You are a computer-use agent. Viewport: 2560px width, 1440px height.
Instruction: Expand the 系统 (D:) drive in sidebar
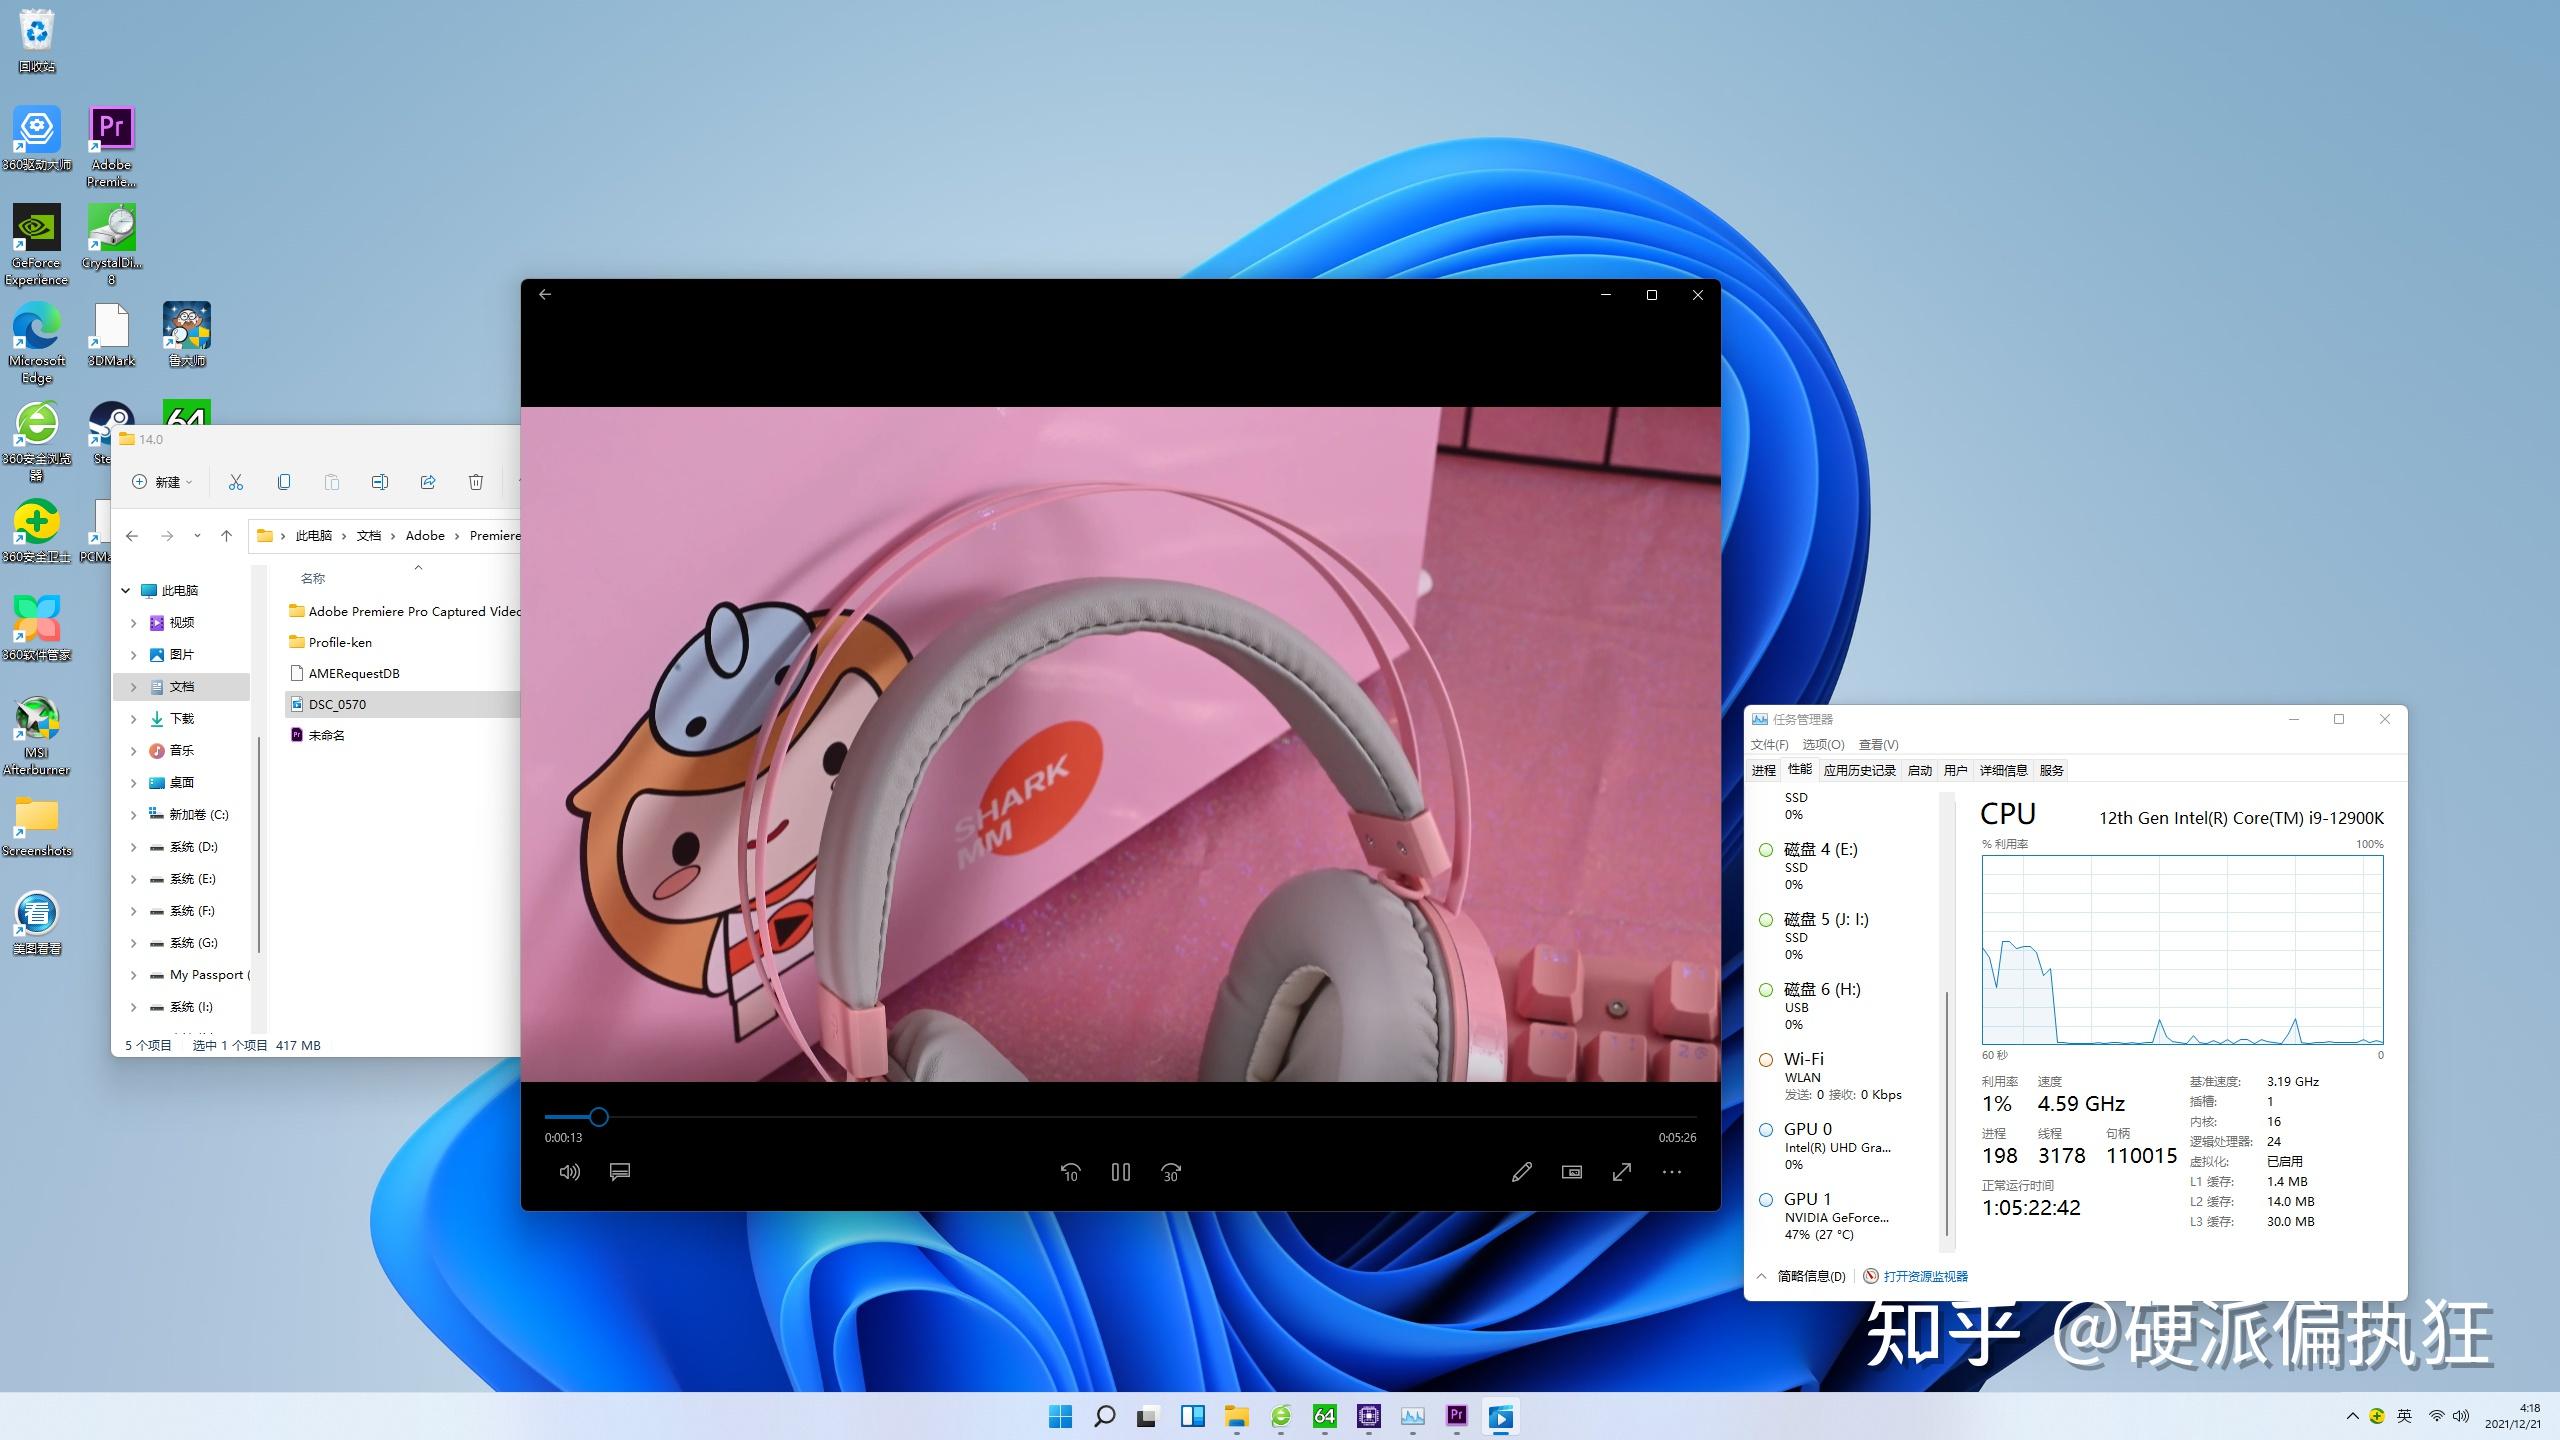(134, 846)
